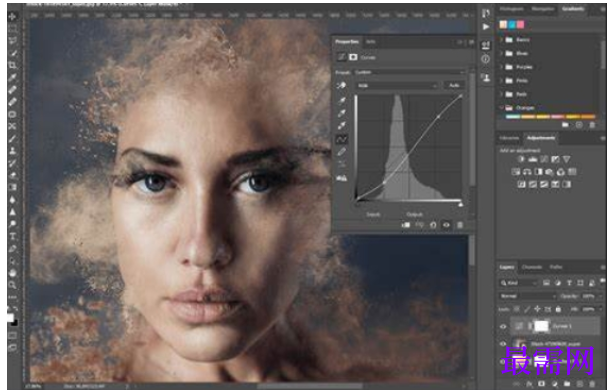
Task: Expand the Basics gradient folder
Action: coord(502,39)
